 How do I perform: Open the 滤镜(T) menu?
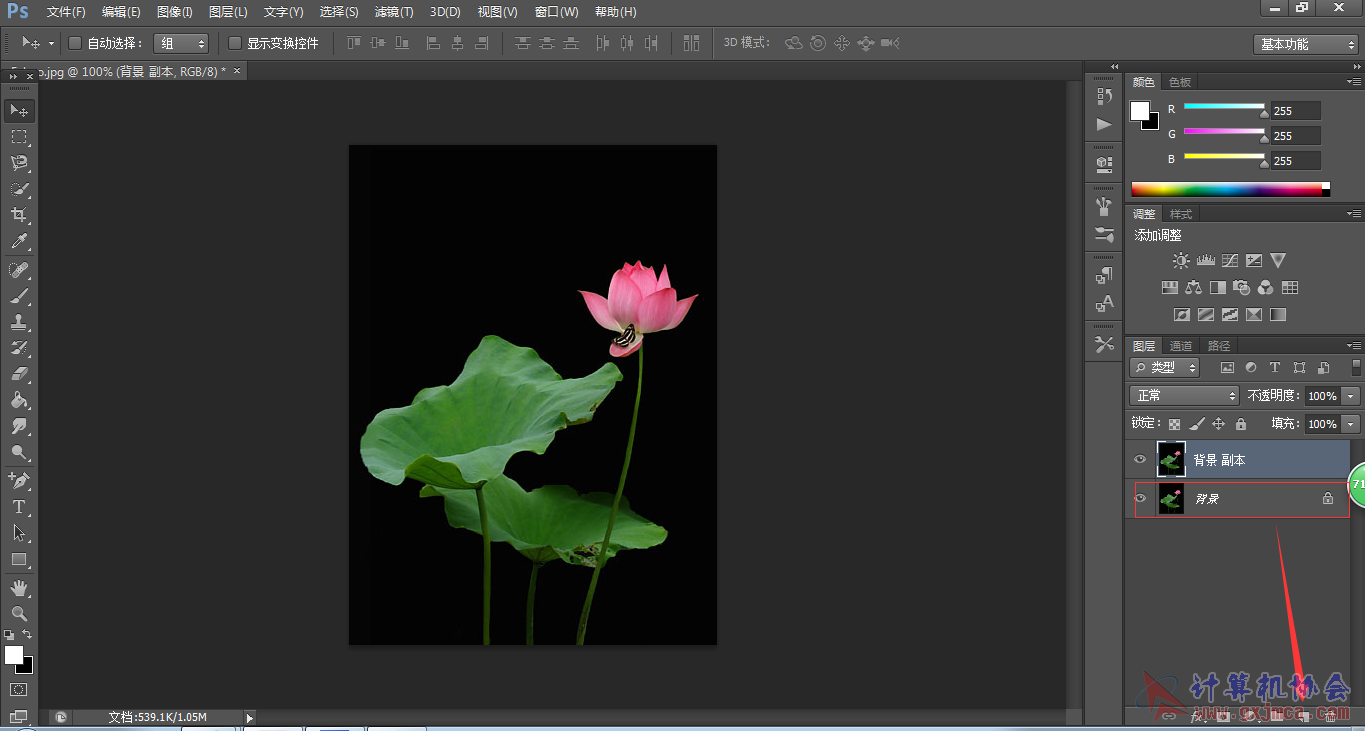pos(394,12)
